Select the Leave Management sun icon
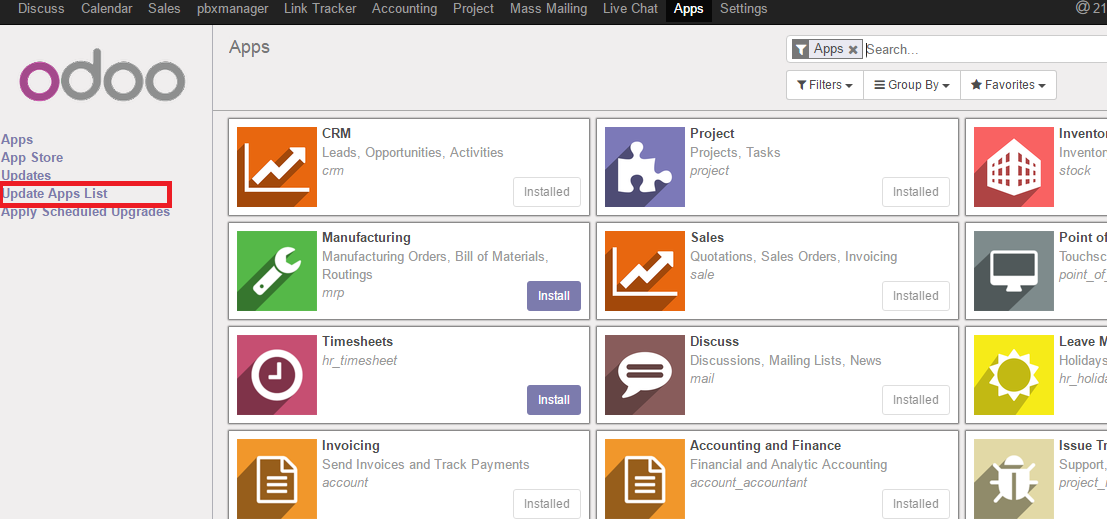This screenshot has width=1107, height=519. (x=1014, y=374)
